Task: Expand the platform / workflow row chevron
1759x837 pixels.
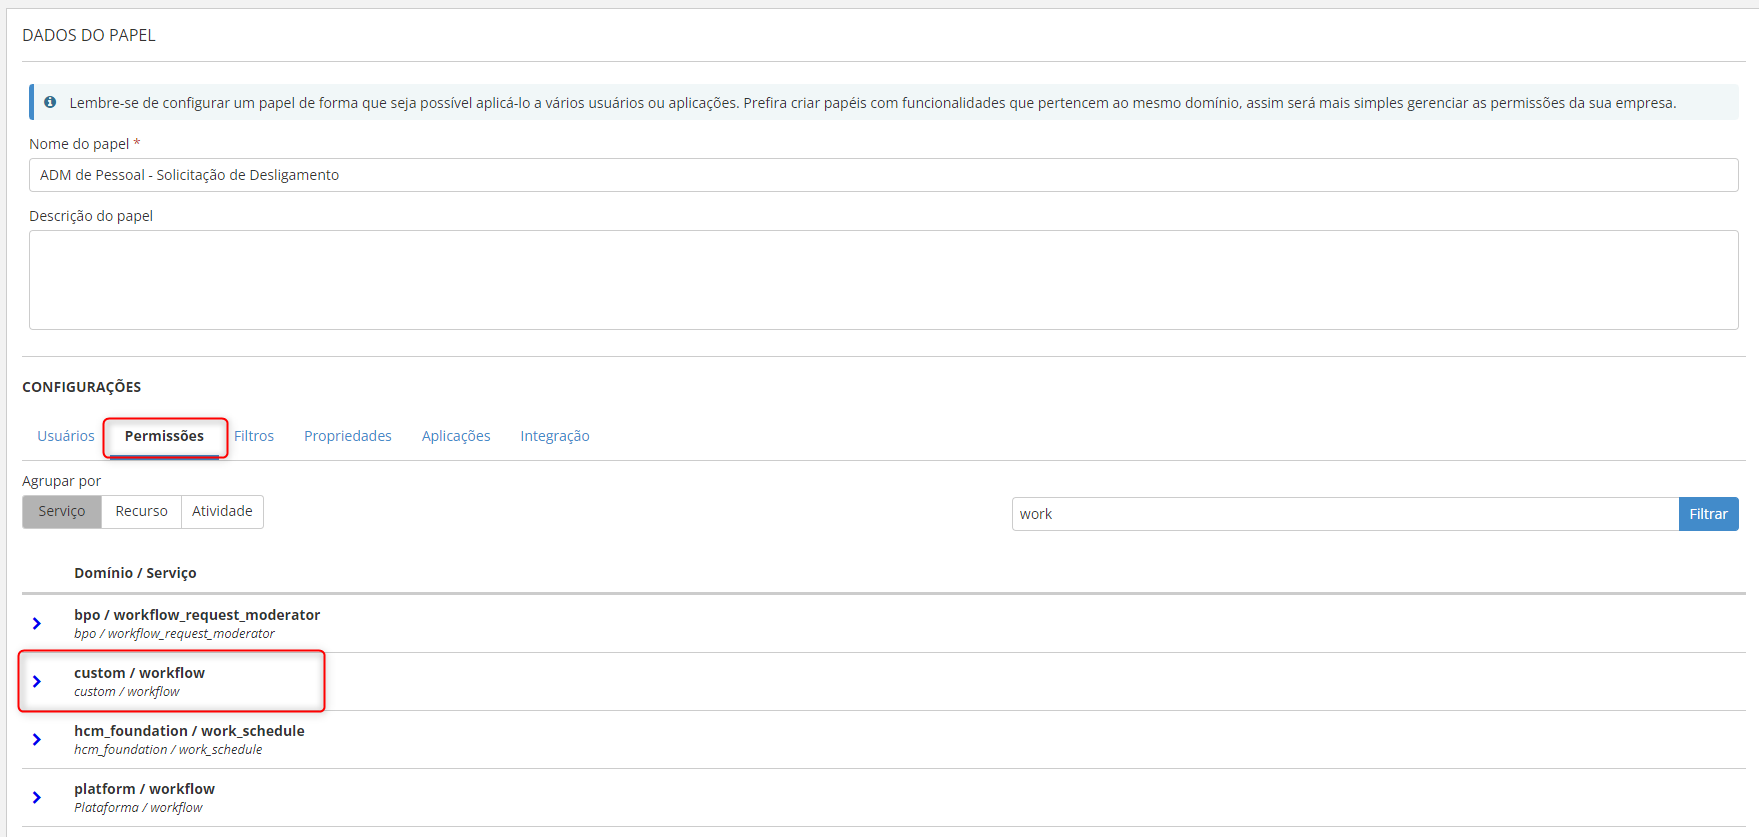Action: [37, 797]
